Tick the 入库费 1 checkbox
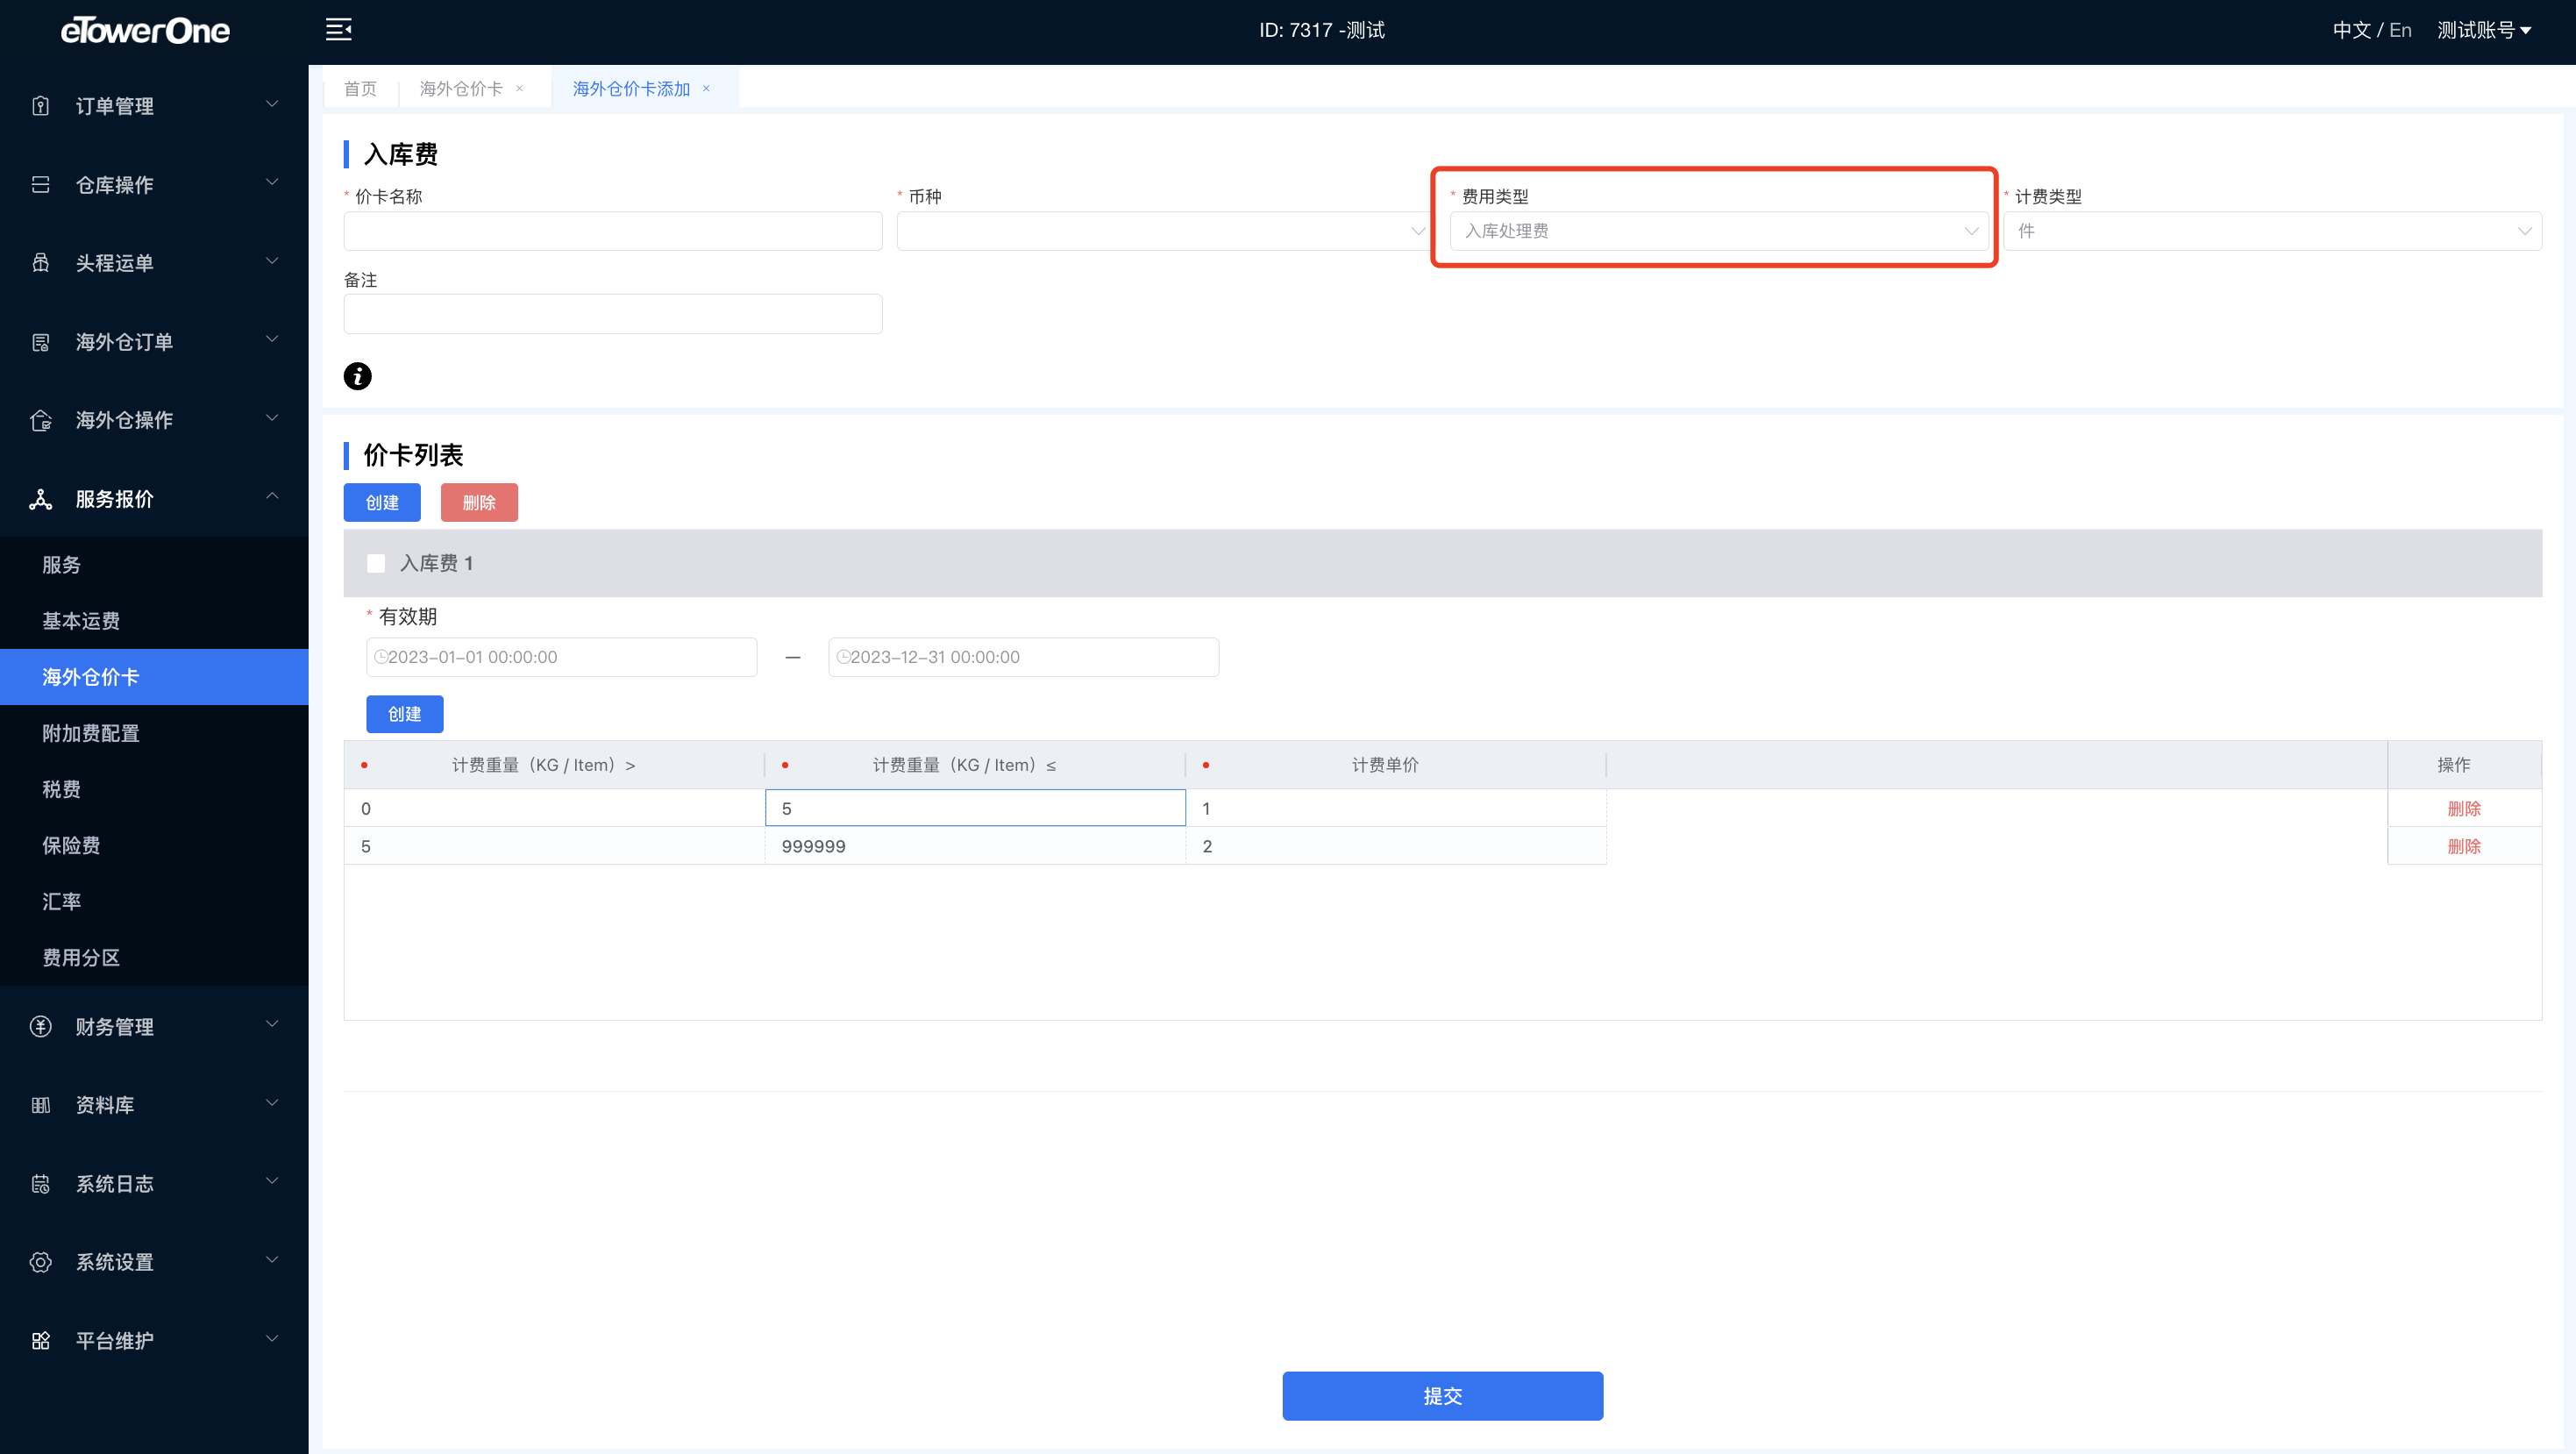 (376, 564)
